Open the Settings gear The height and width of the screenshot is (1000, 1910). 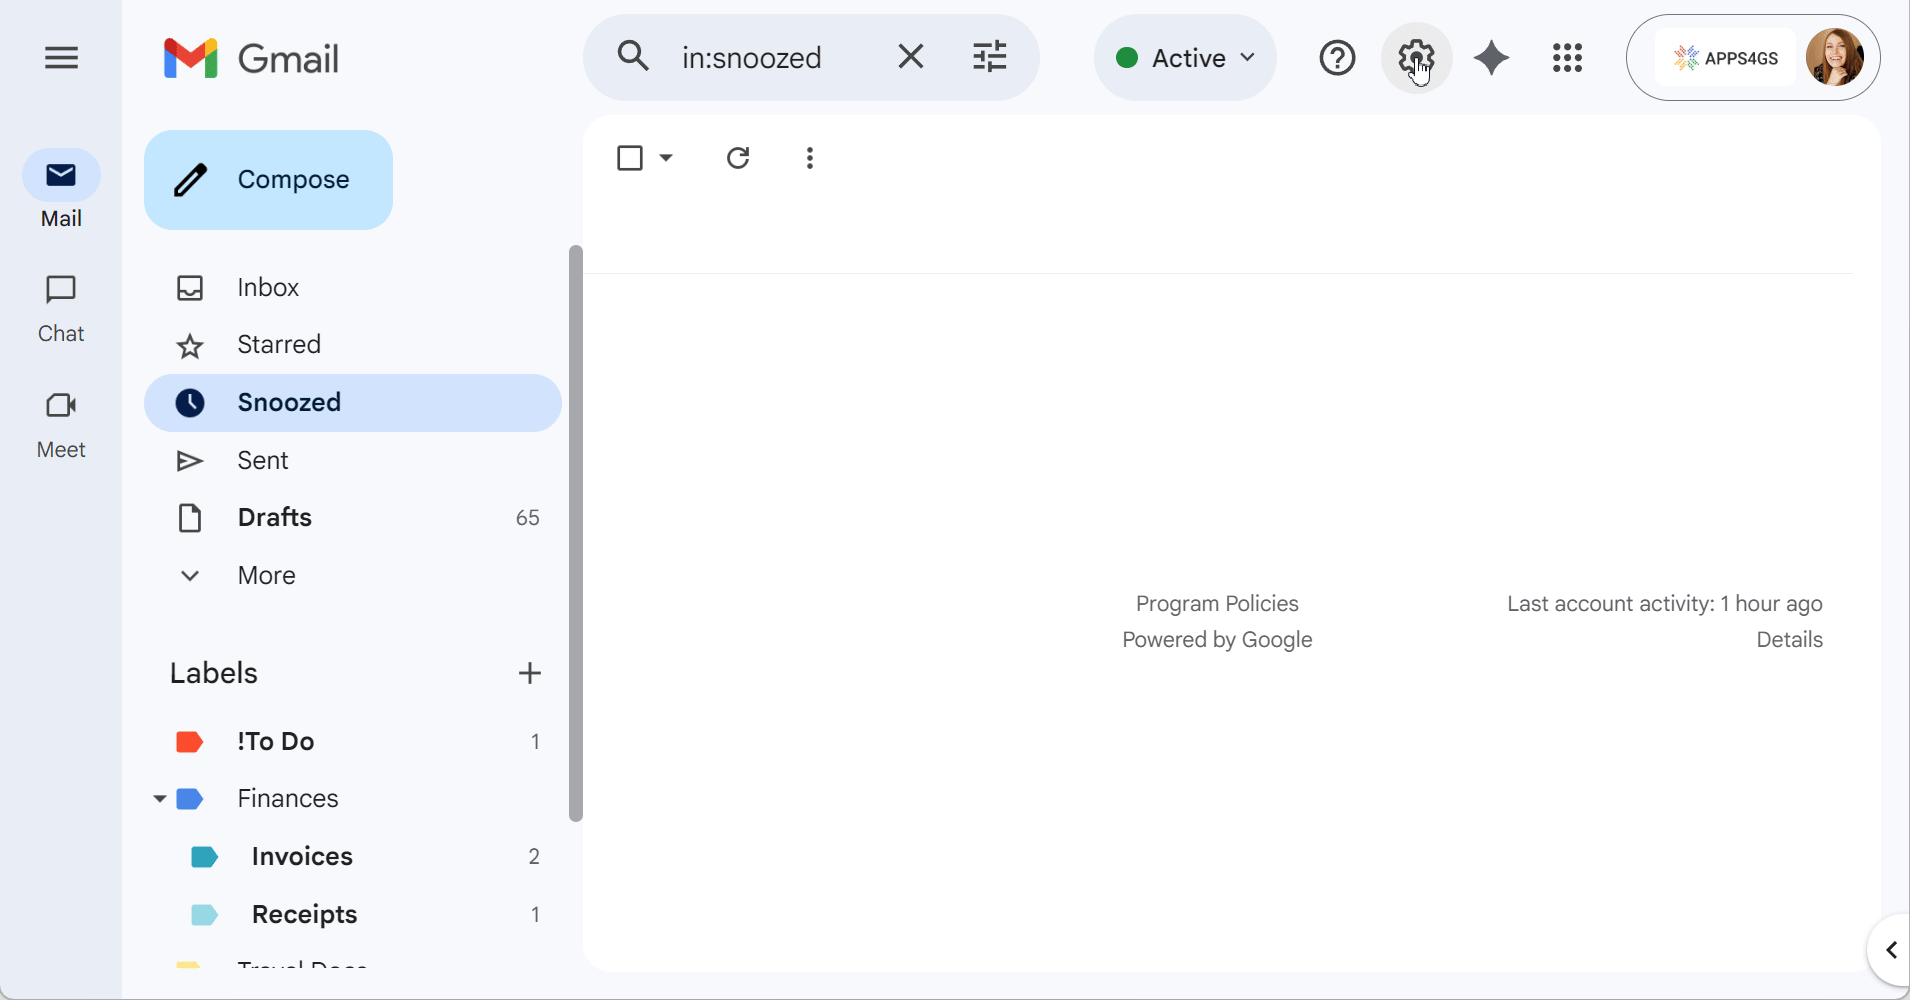[x=1417, y=57]
